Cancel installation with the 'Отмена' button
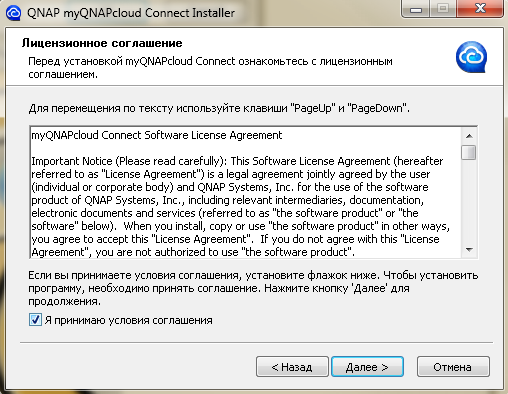The image size is (508, 394). point(453,367)
